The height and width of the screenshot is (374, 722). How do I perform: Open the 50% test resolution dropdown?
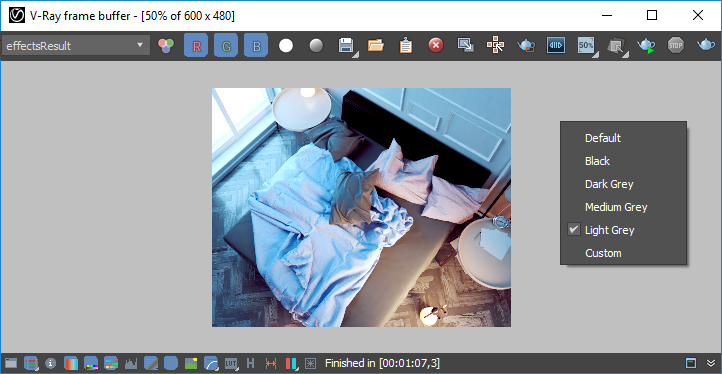pos(586,46)
